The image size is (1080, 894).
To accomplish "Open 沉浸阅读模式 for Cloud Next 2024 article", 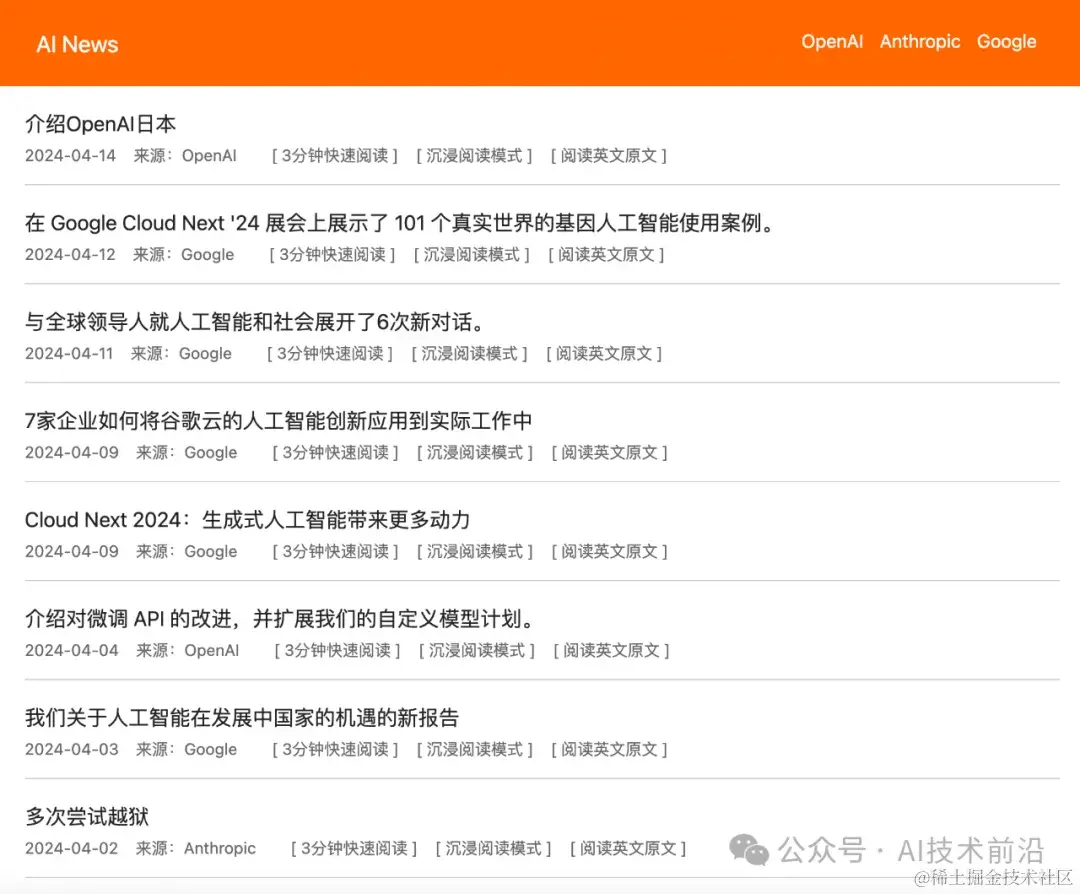I will (475, 552).
